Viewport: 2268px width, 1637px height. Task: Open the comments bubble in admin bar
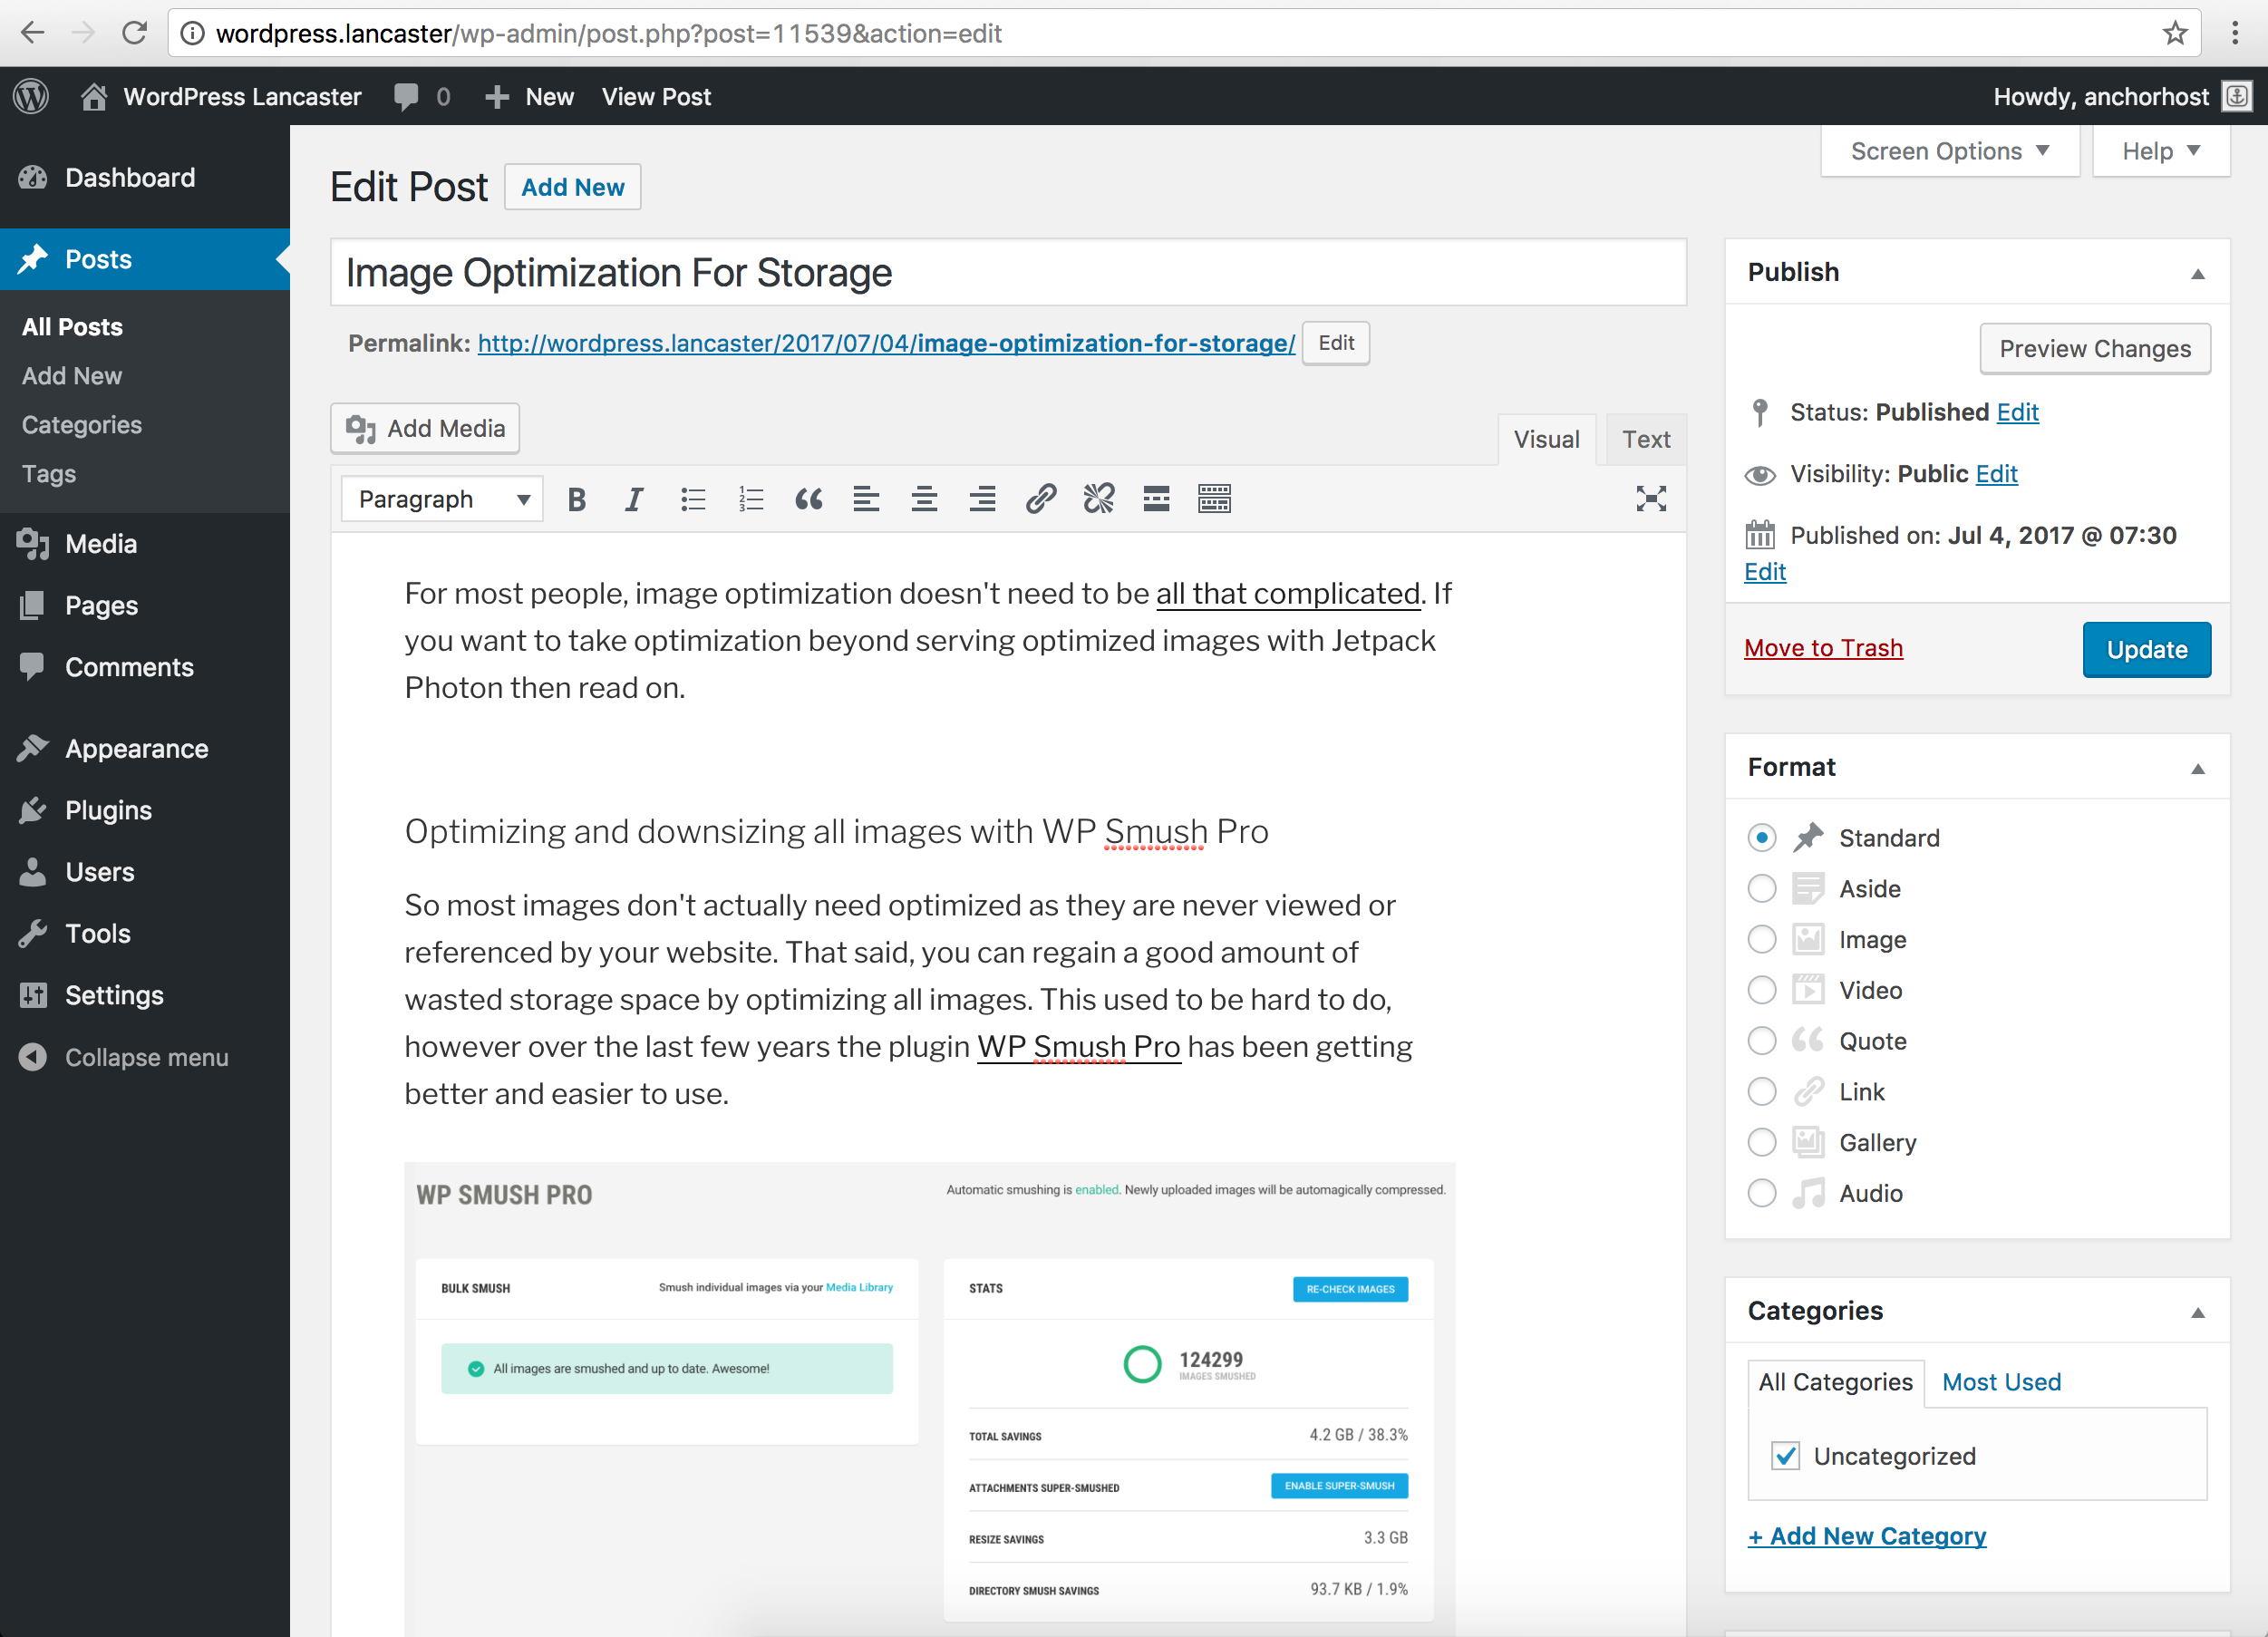point(406,97)
